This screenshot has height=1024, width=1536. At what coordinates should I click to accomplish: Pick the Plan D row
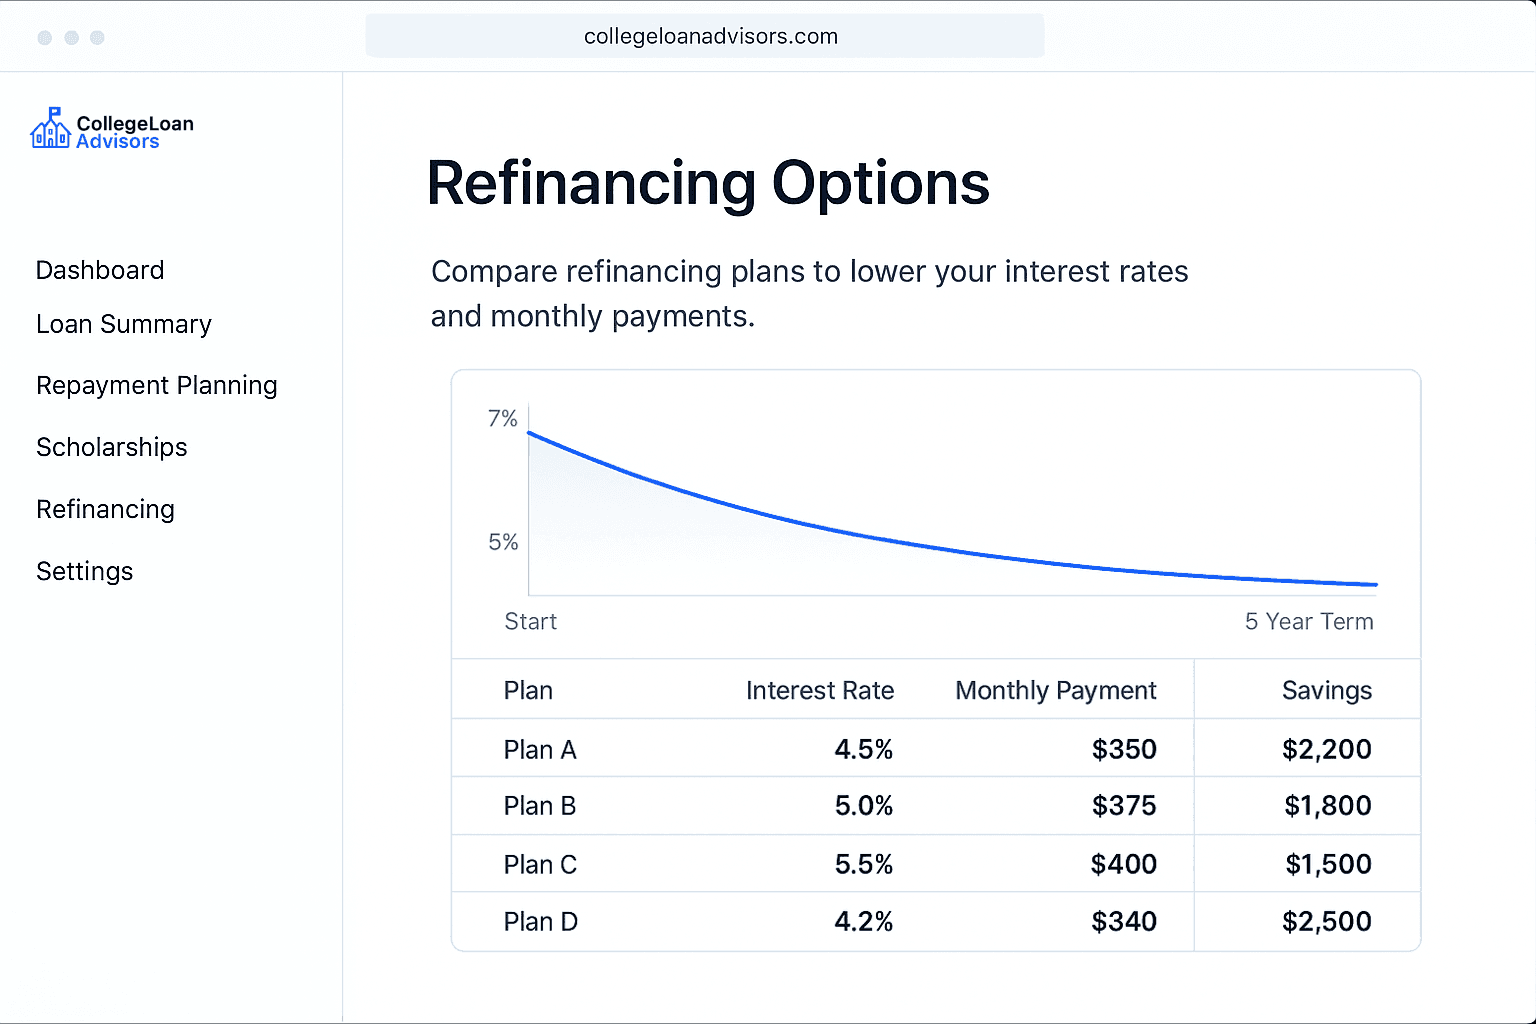(x=540, y=921)
